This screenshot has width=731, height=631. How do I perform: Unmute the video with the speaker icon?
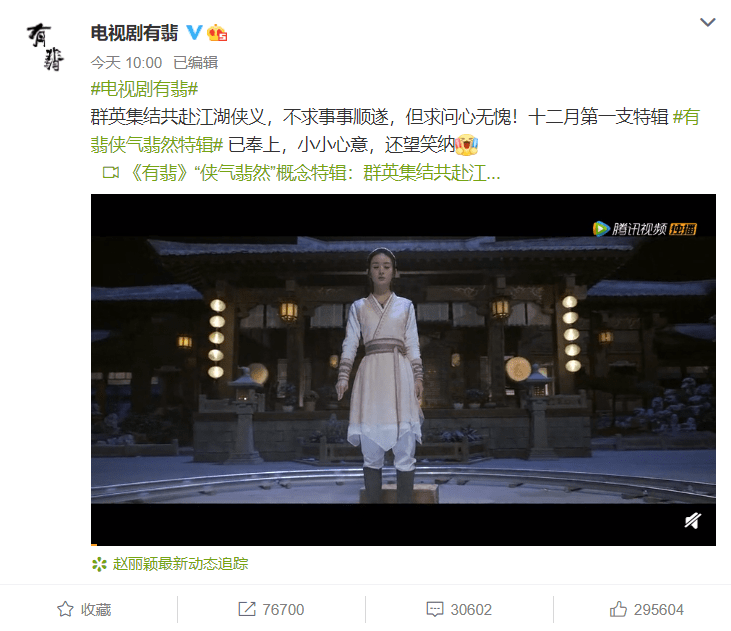(693, 520)
